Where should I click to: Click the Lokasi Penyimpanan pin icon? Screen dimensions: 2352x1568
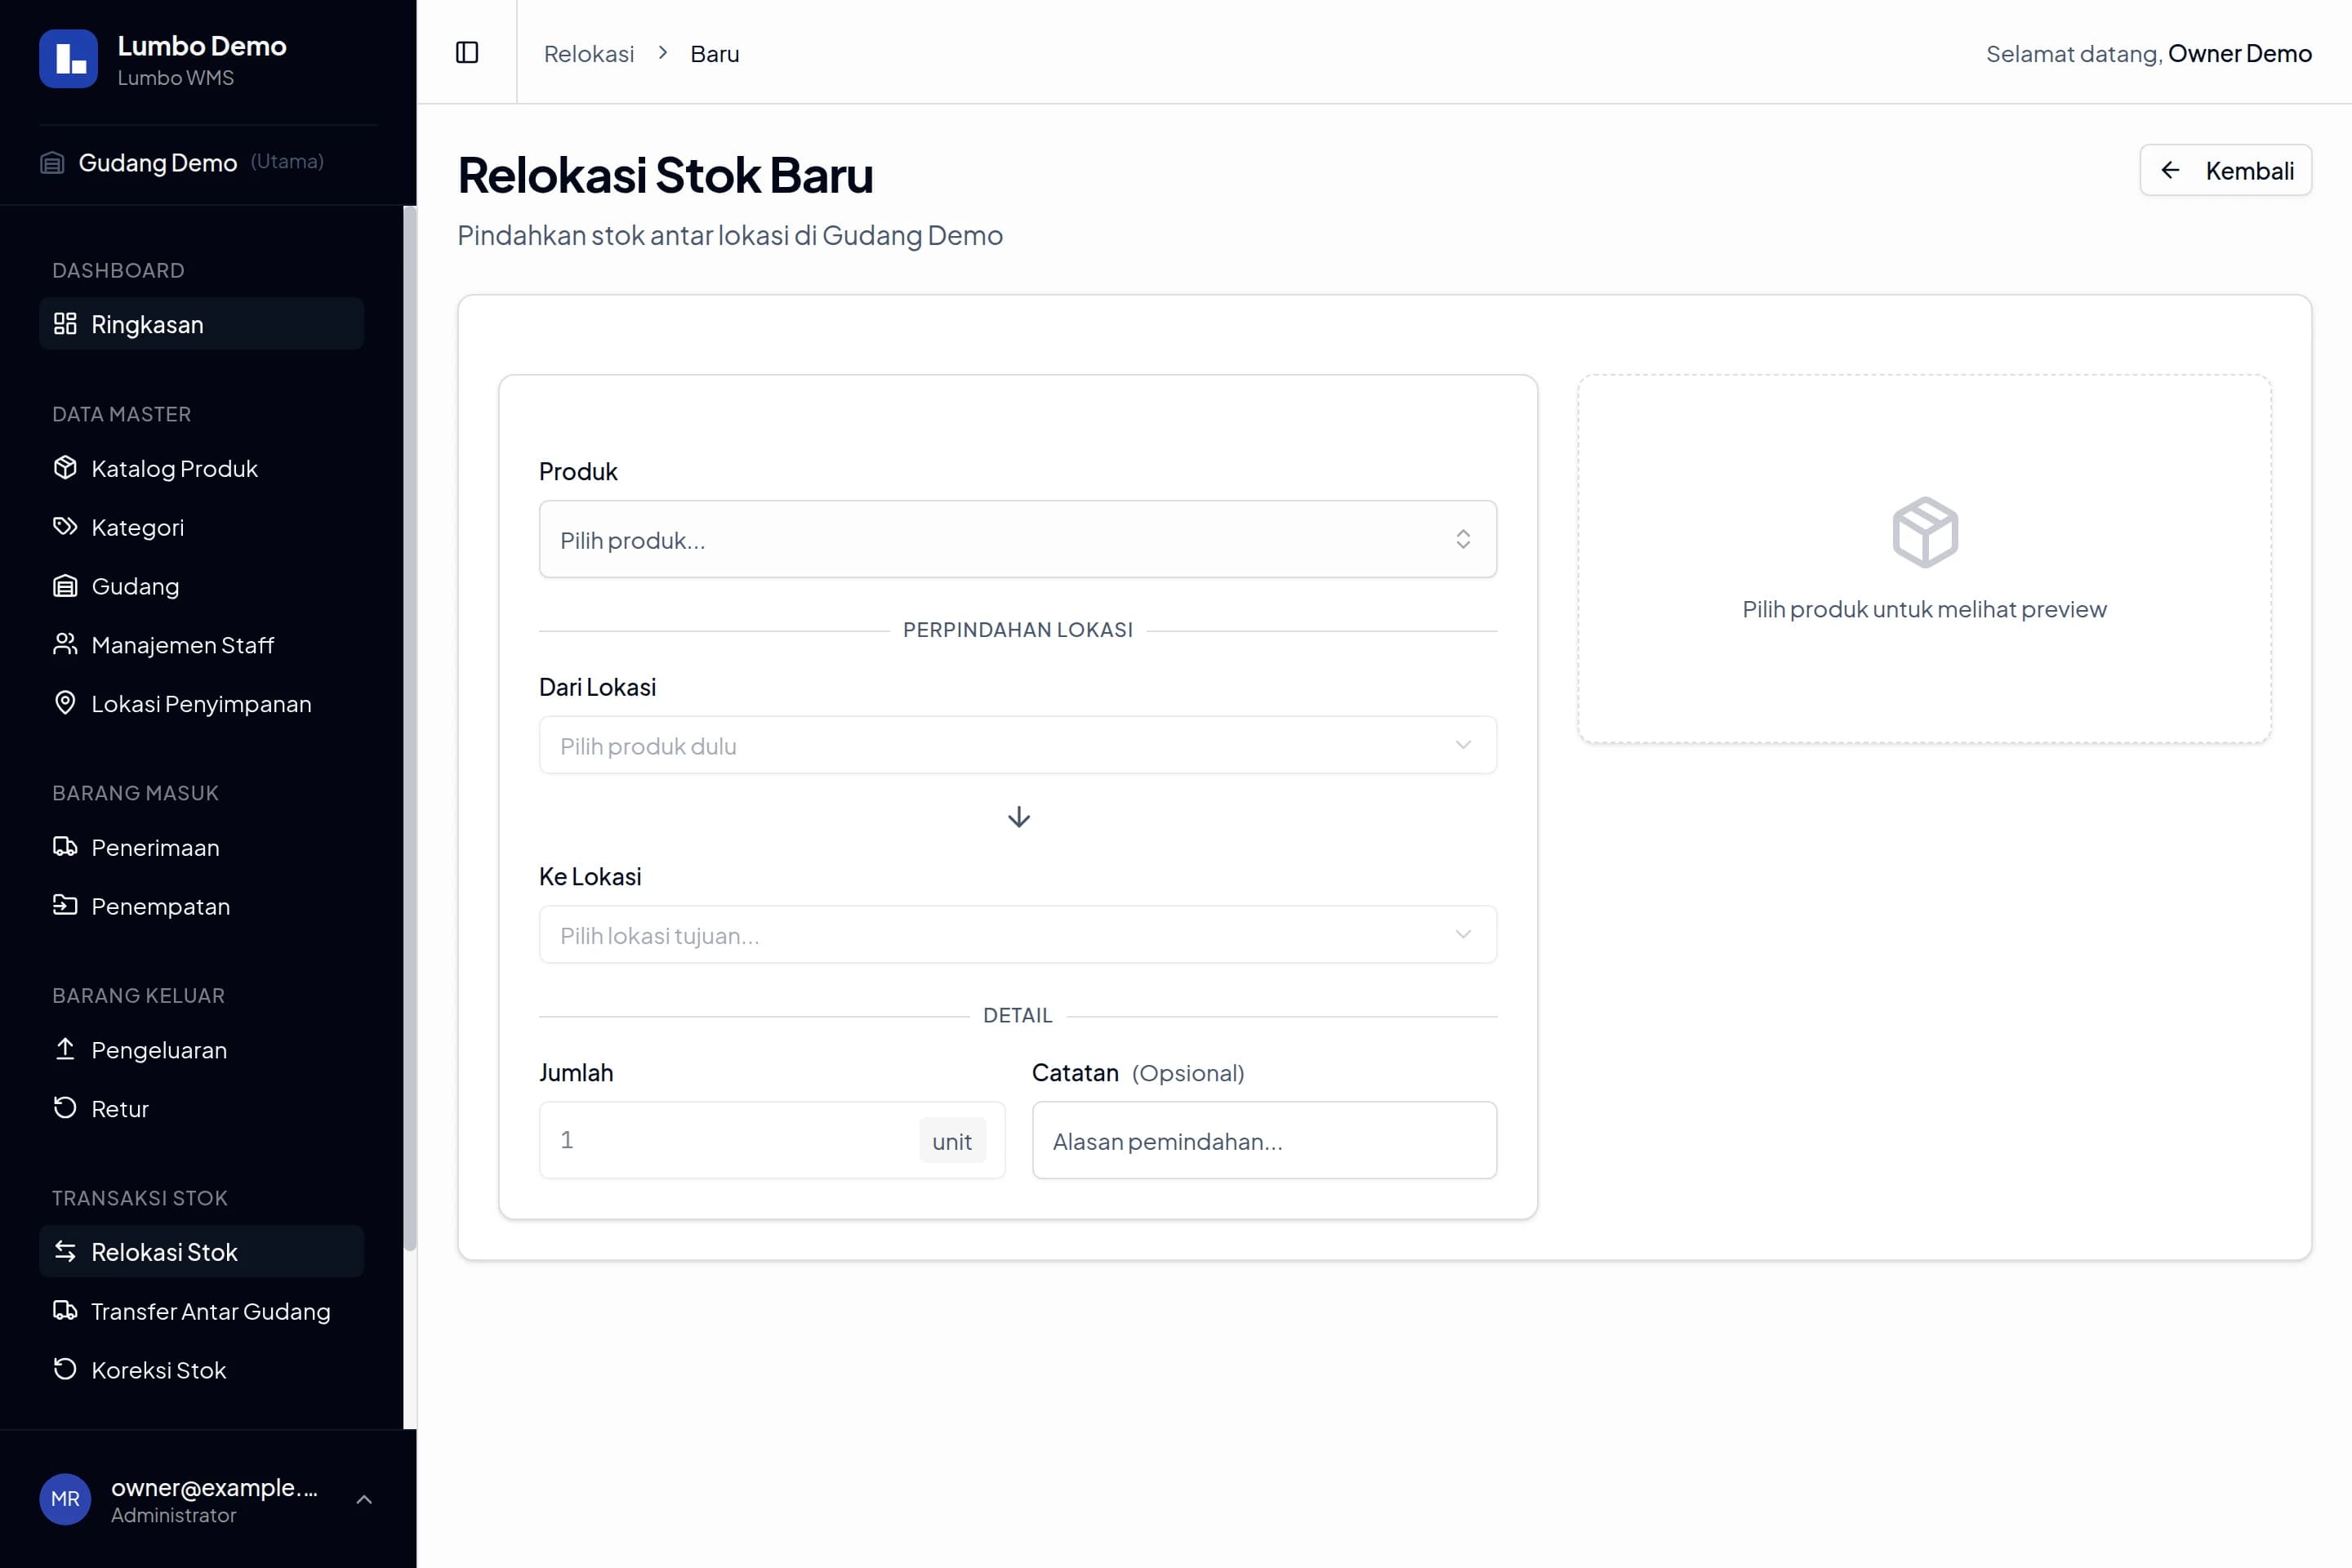pos(65,703)
